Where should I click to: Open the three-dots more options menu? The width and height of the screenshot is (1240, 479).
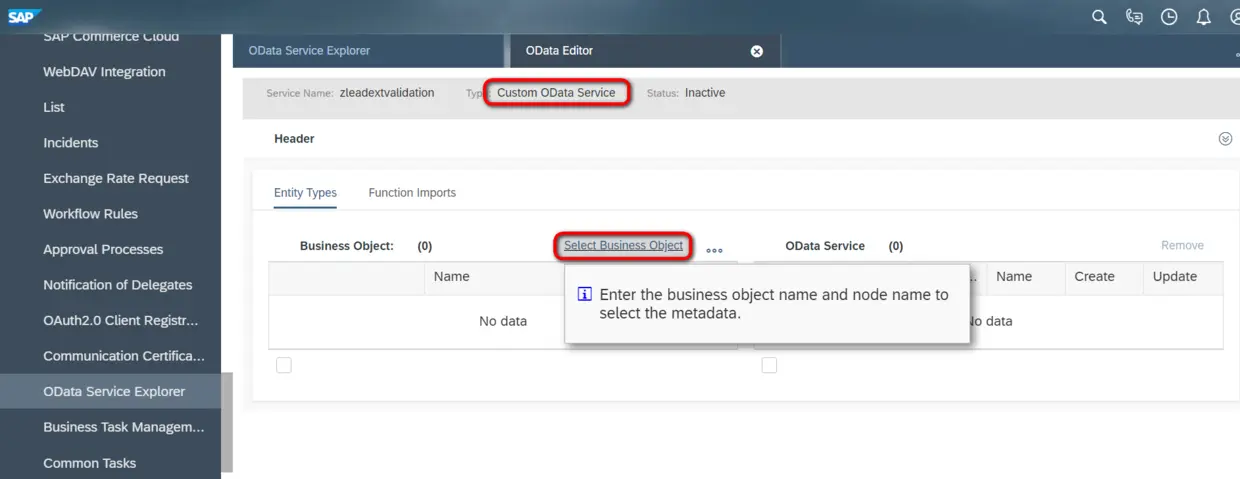[714, 251]
